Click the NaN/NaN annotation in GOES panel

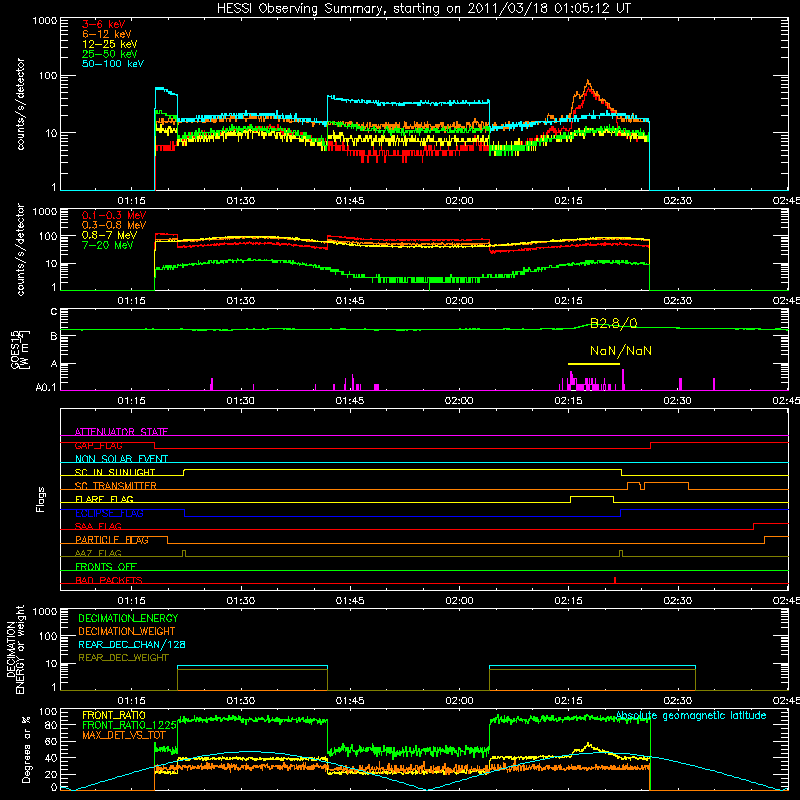(621, 351)
